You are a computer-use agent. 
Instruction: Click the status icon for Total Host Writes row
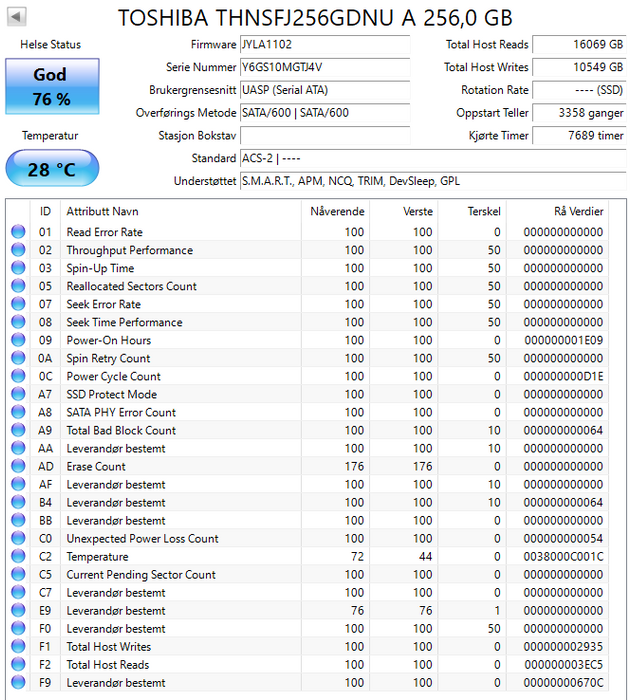tap(18, 646)
